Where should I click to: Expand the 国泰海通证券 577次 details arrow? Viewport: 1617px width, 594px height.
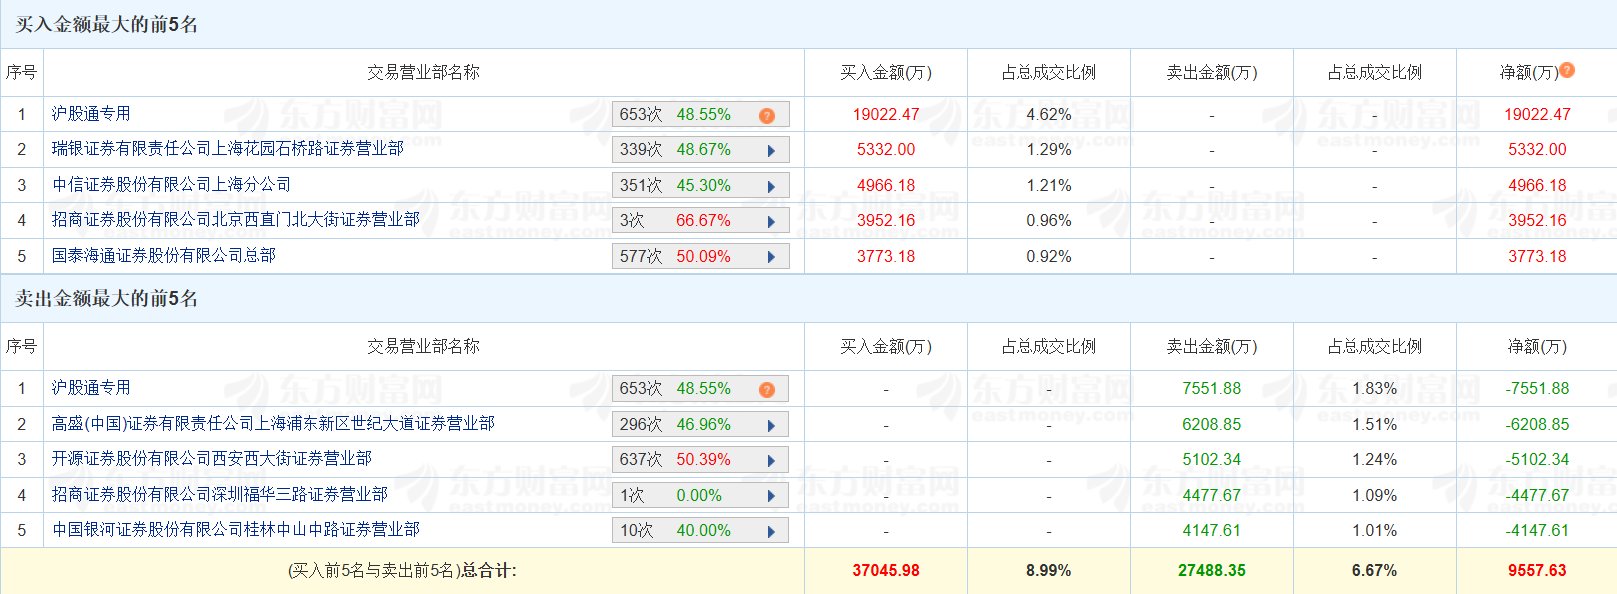point(771,257)
